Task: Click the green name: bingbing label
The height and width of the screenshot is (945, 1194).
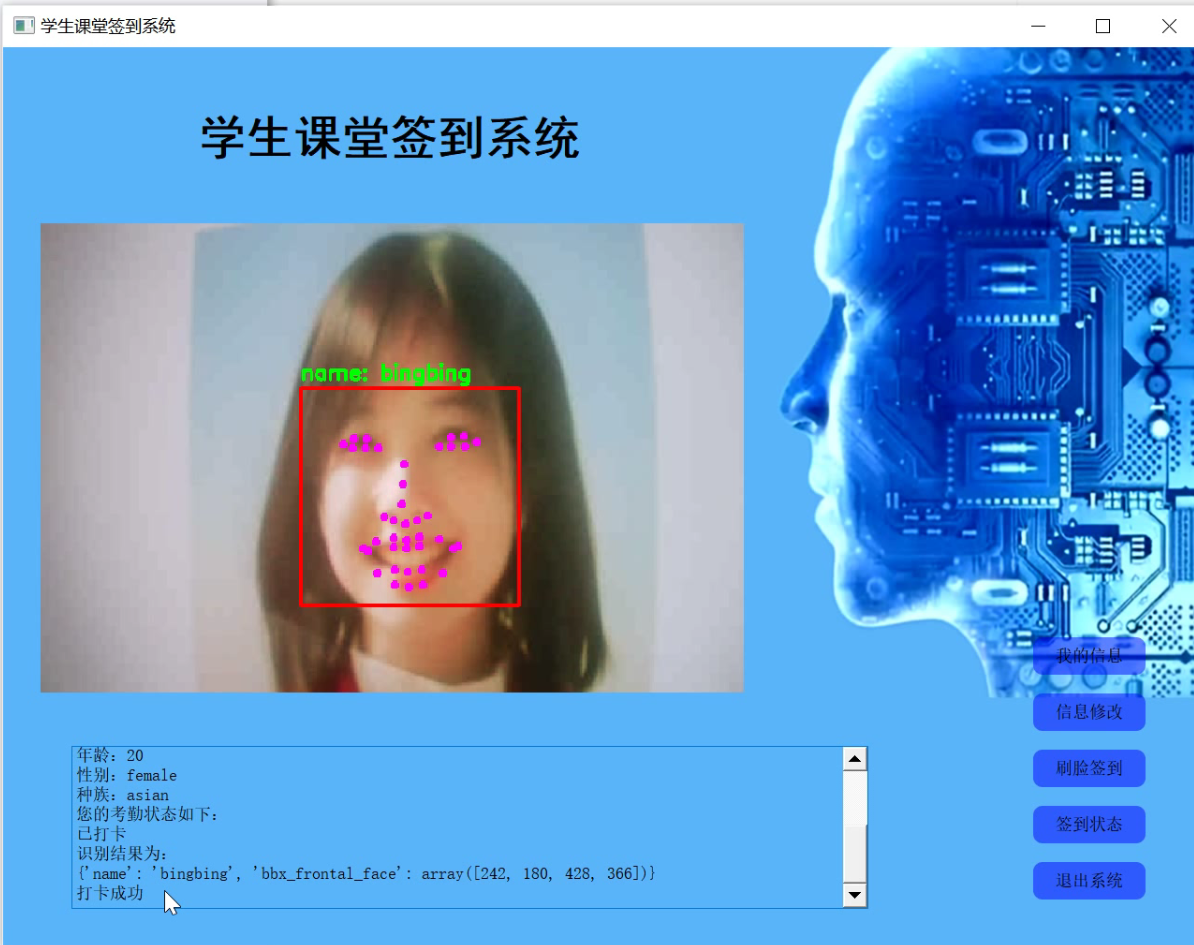Action: 386,374
